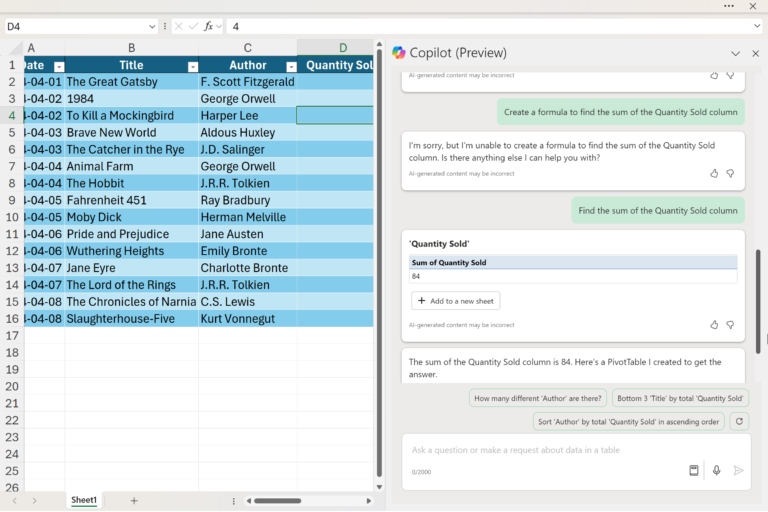Screen dimensions: 768x512
Task: Thumbs up the Sum of Quantity Sold response
Action: (x=714, y=325)
